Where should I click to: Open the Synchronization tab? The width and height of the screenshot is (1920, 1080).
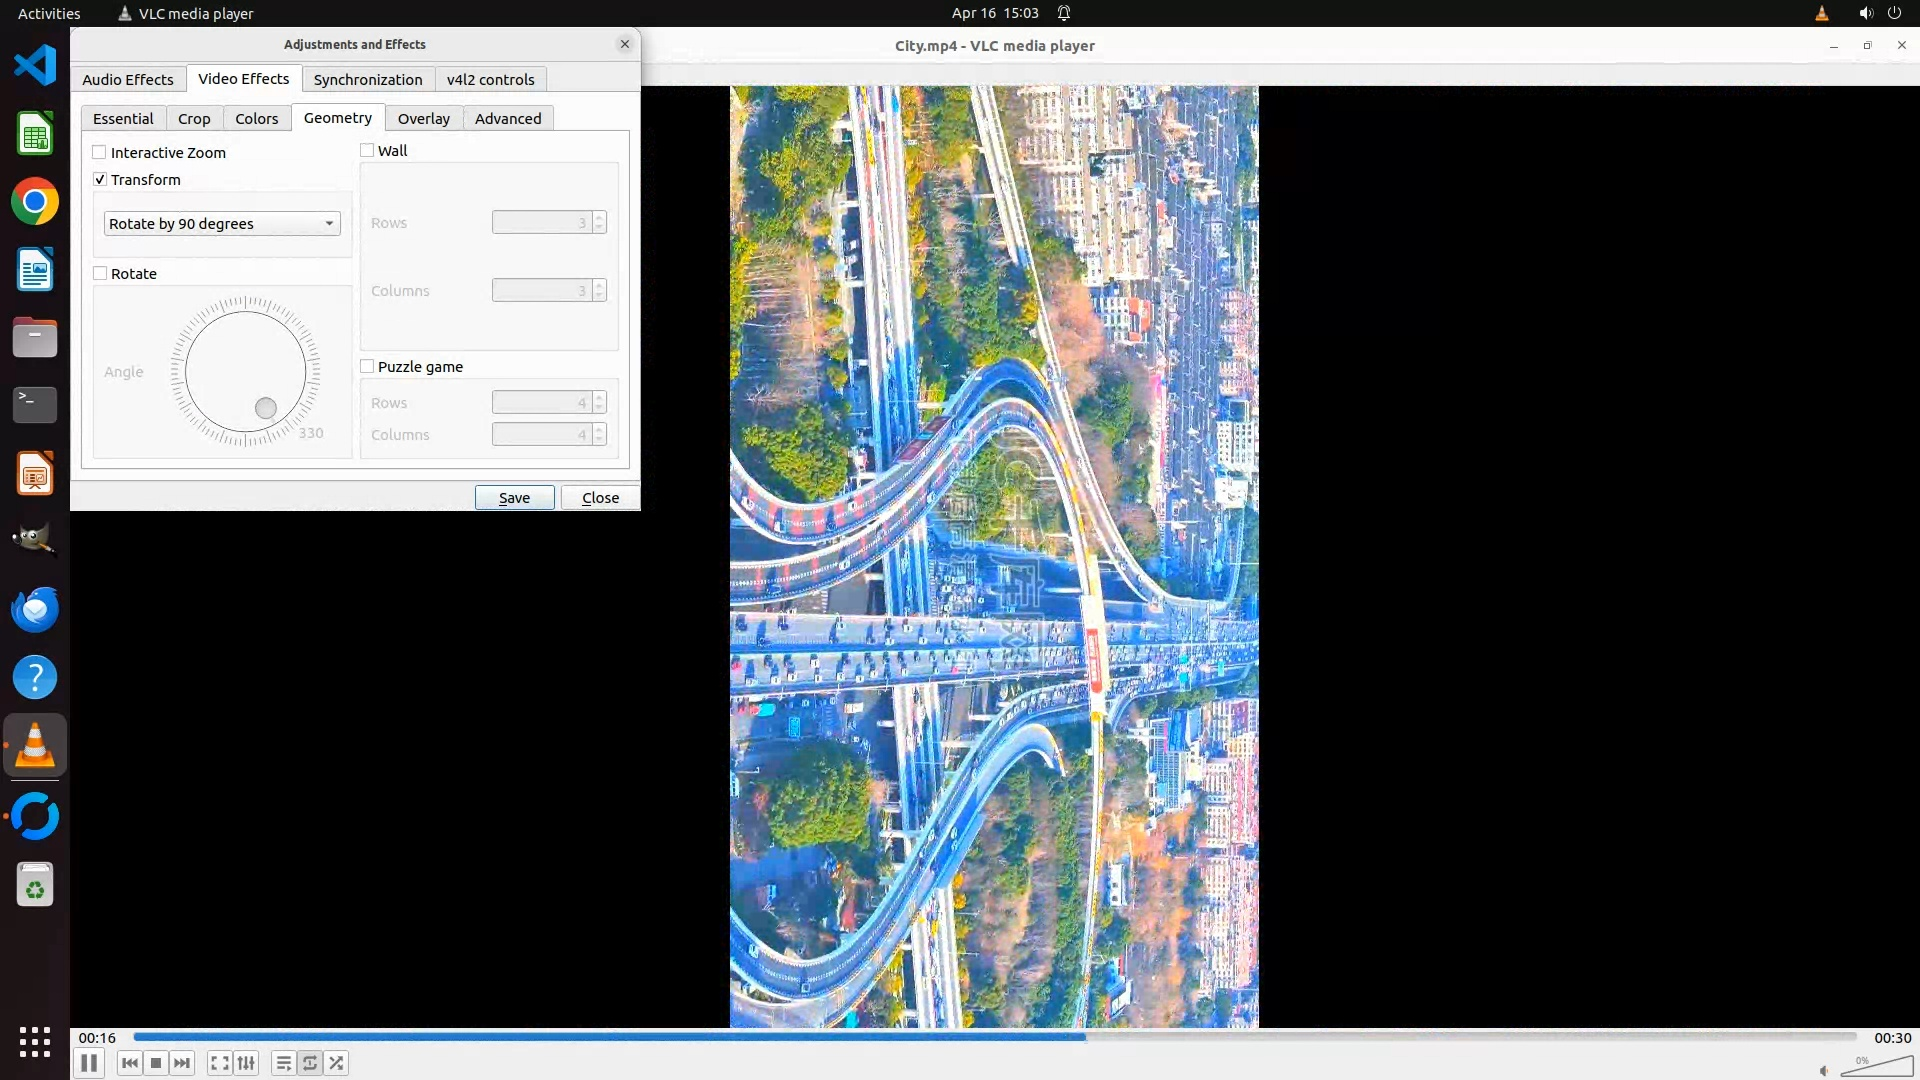[367, 80]
